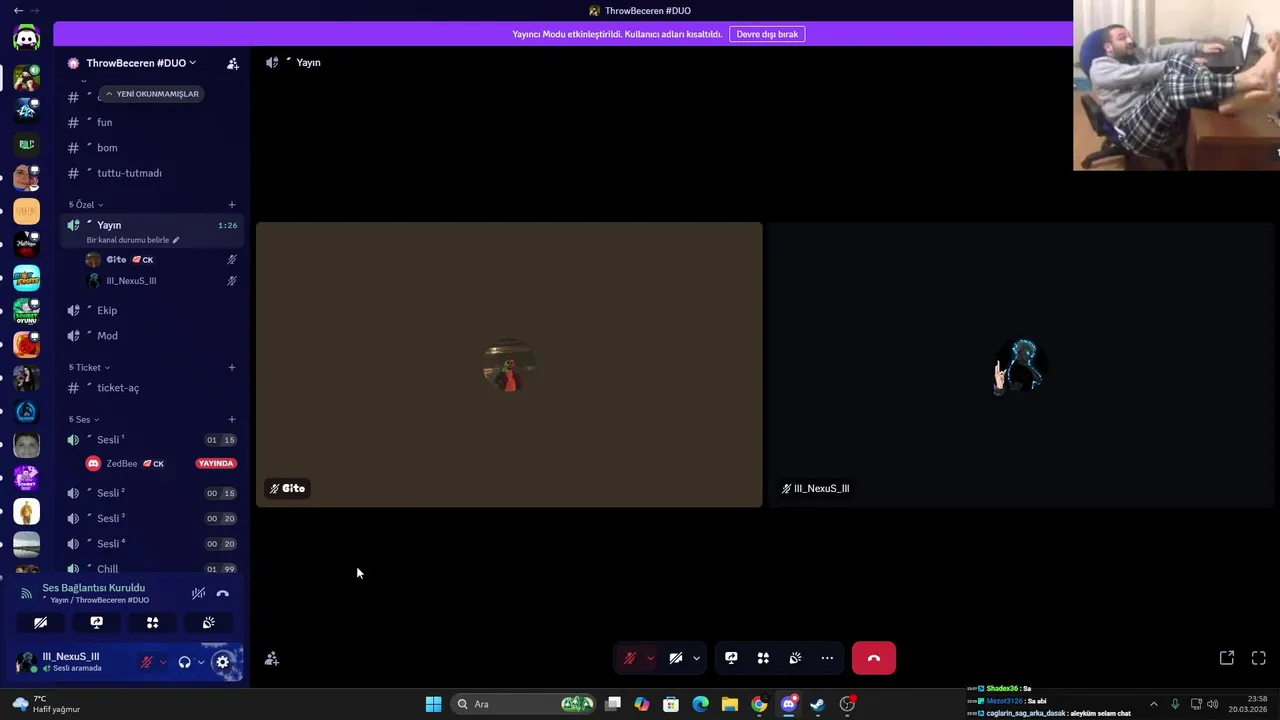Click Devre dışı bırak button in banner

pos(767,34)
